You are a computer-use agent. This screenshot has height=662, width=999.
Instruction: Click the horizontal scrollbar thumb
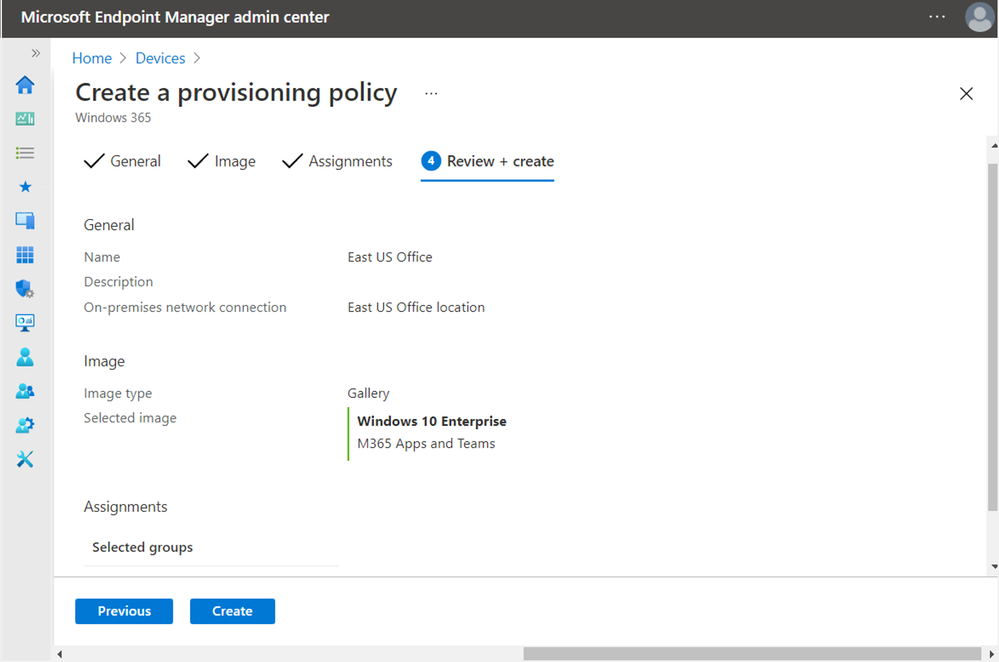pyautogui.click(x=752, y=654)
